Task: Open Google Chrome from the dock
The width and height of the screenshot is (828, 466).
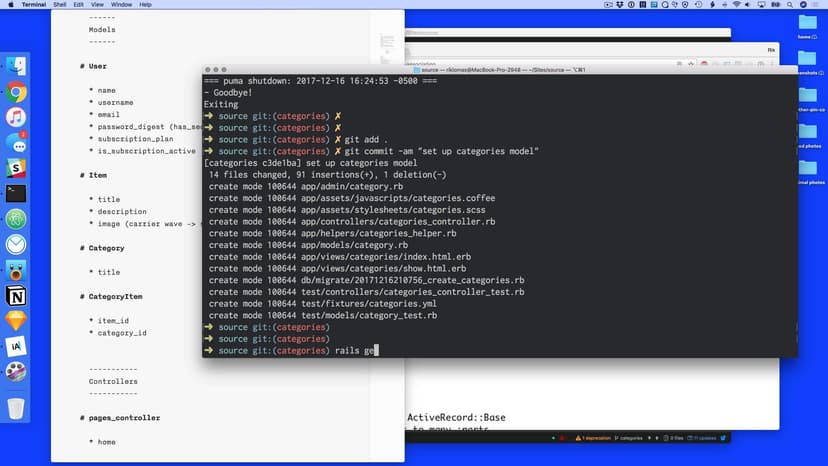Action: 16,92
